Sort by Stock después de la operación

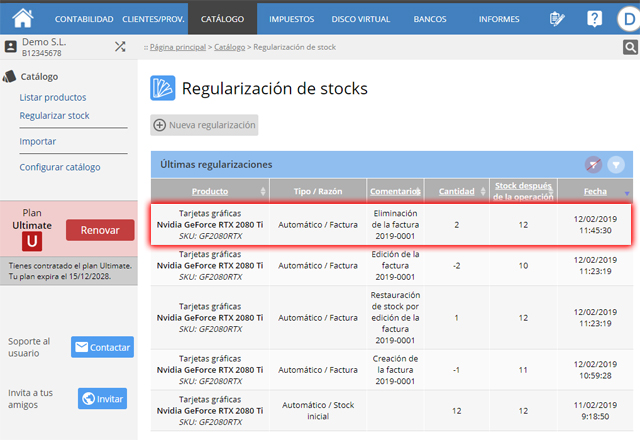[520, 190]
